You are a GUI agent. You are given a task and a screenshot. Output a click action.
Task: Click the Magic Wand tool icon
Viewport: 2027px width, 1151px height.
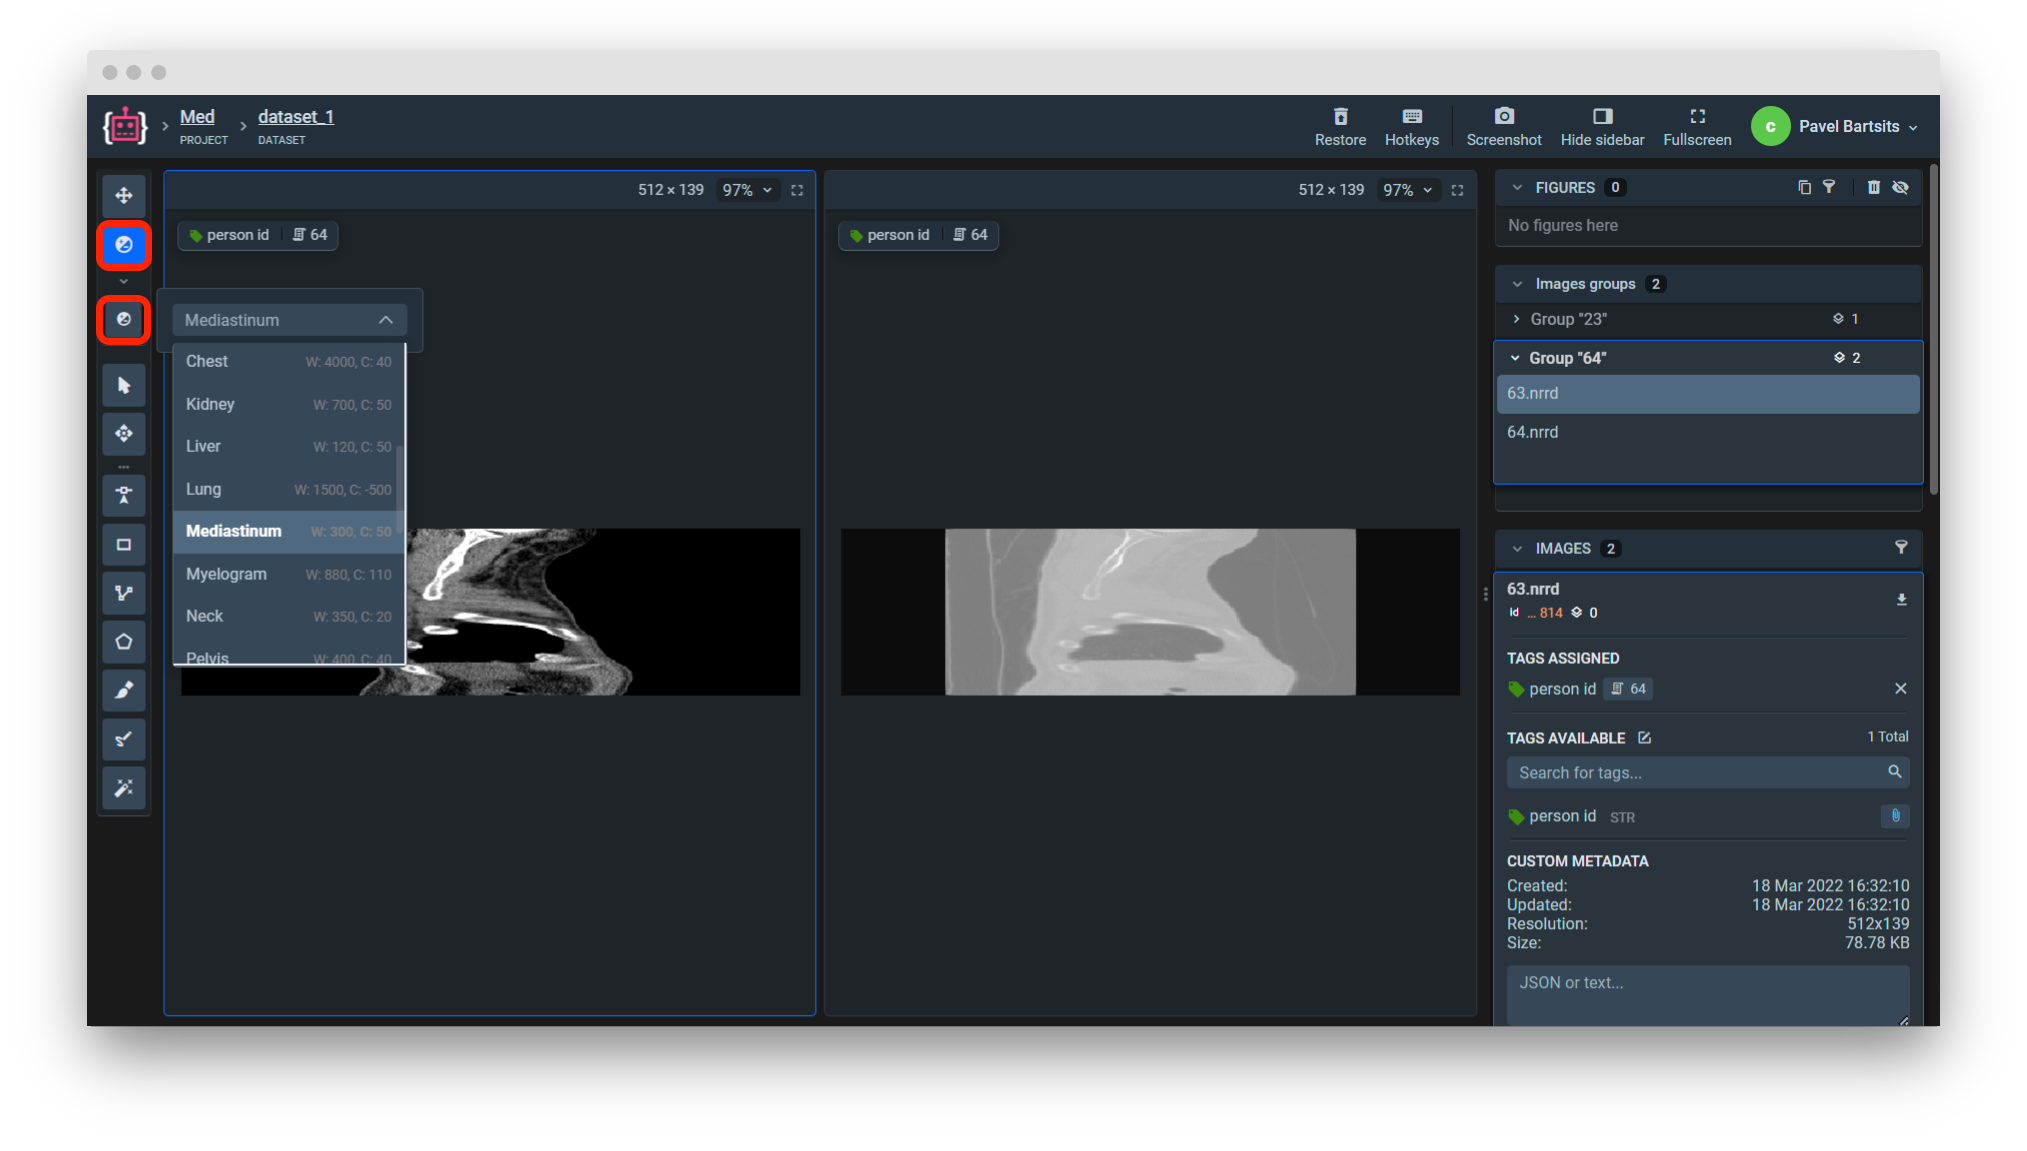(123, 788)
